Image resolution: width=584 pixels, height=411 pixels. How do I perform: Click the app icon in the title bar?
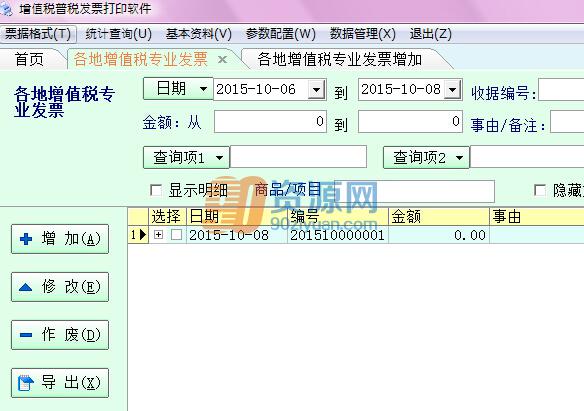click(6, 9)
